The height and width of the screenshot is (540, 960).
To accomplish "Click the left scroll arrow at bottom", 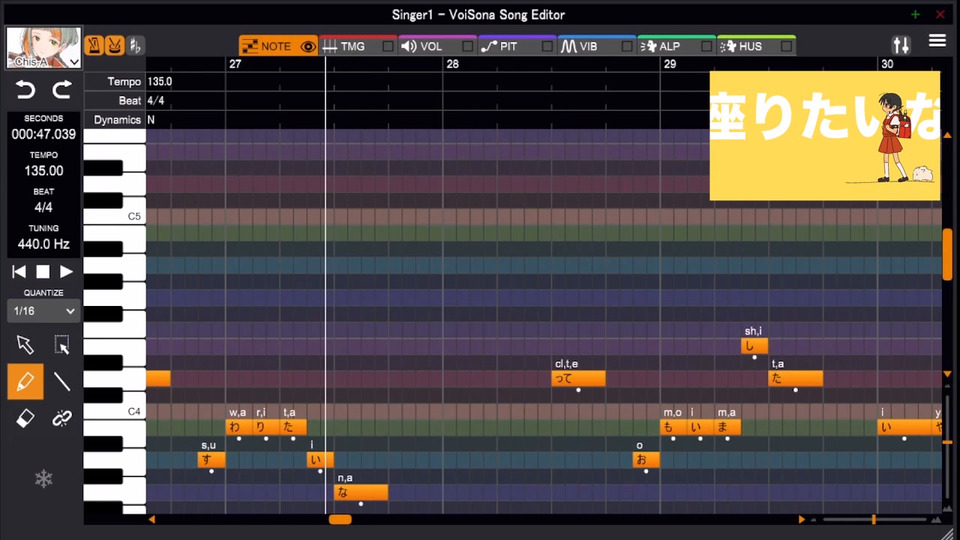I will (x=151, y=519).
